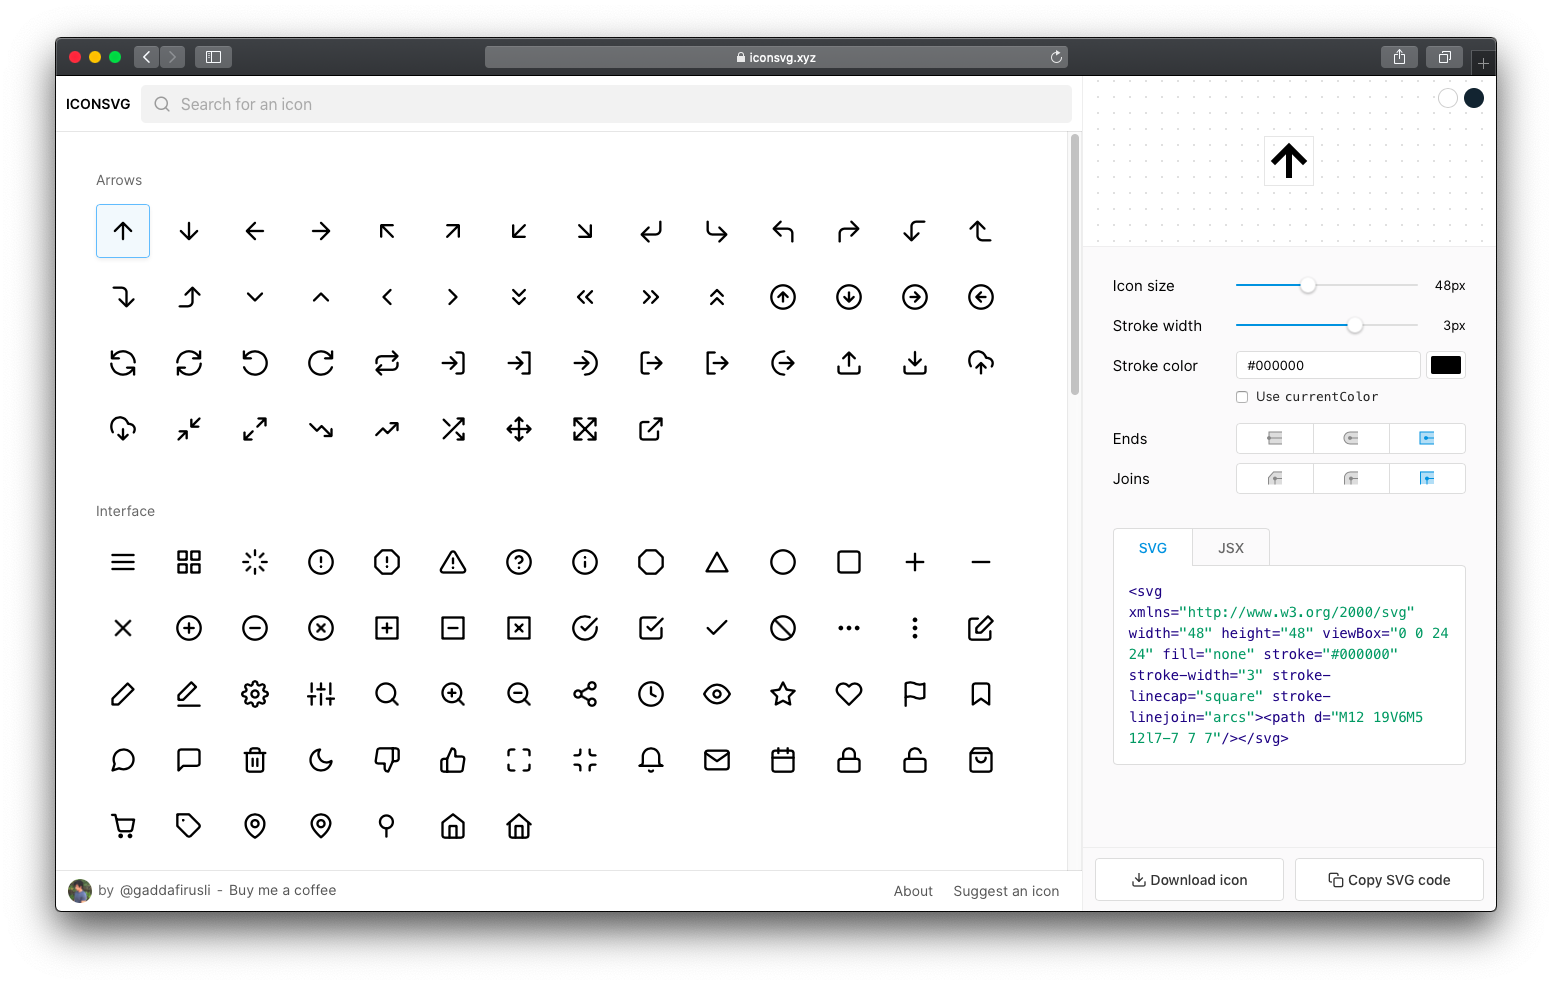This screenshot has width=1552, height=985.
Task: Select the trash can icon
Action: point(255,760)
